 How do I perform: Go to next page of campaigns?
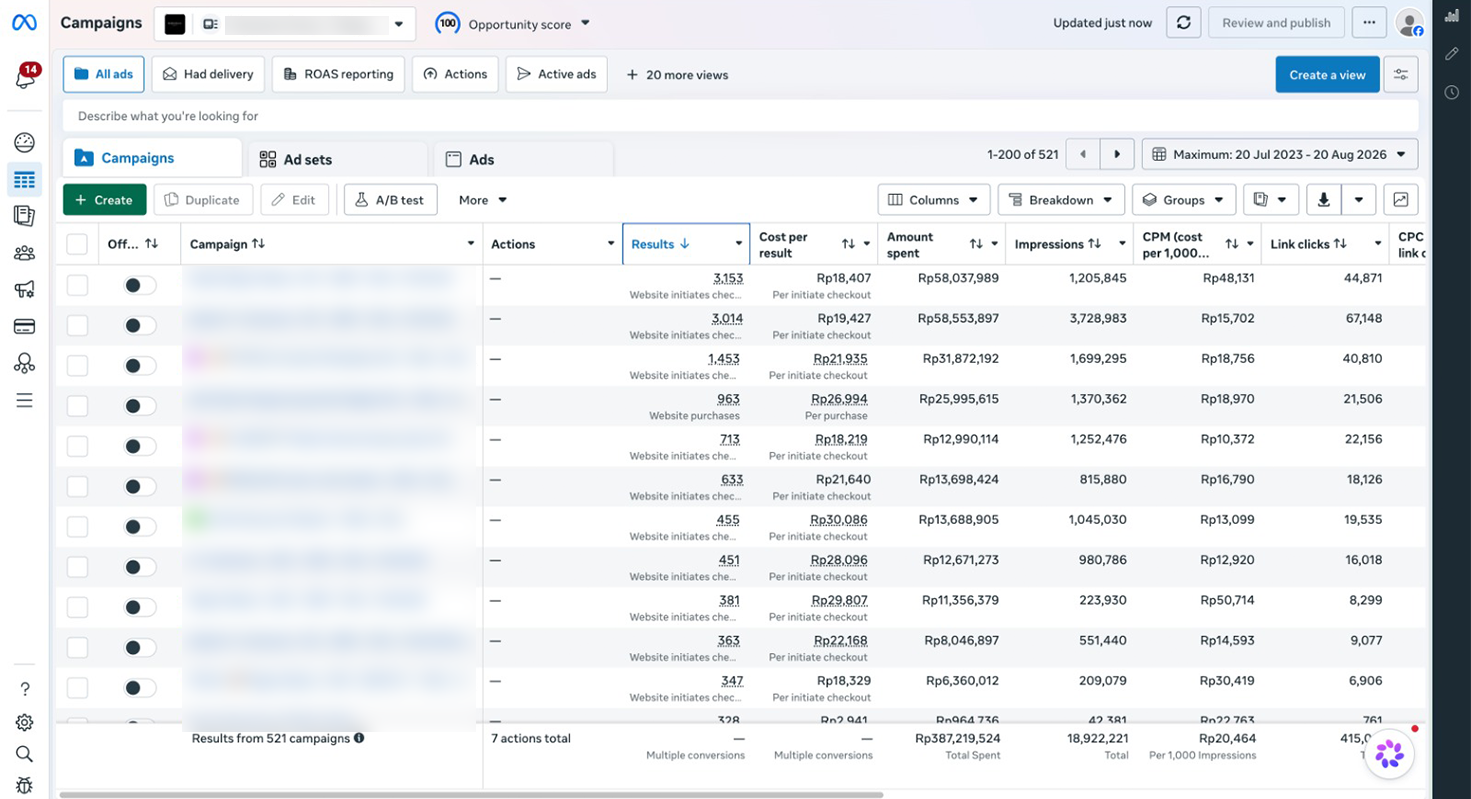tap(1117, 154)
